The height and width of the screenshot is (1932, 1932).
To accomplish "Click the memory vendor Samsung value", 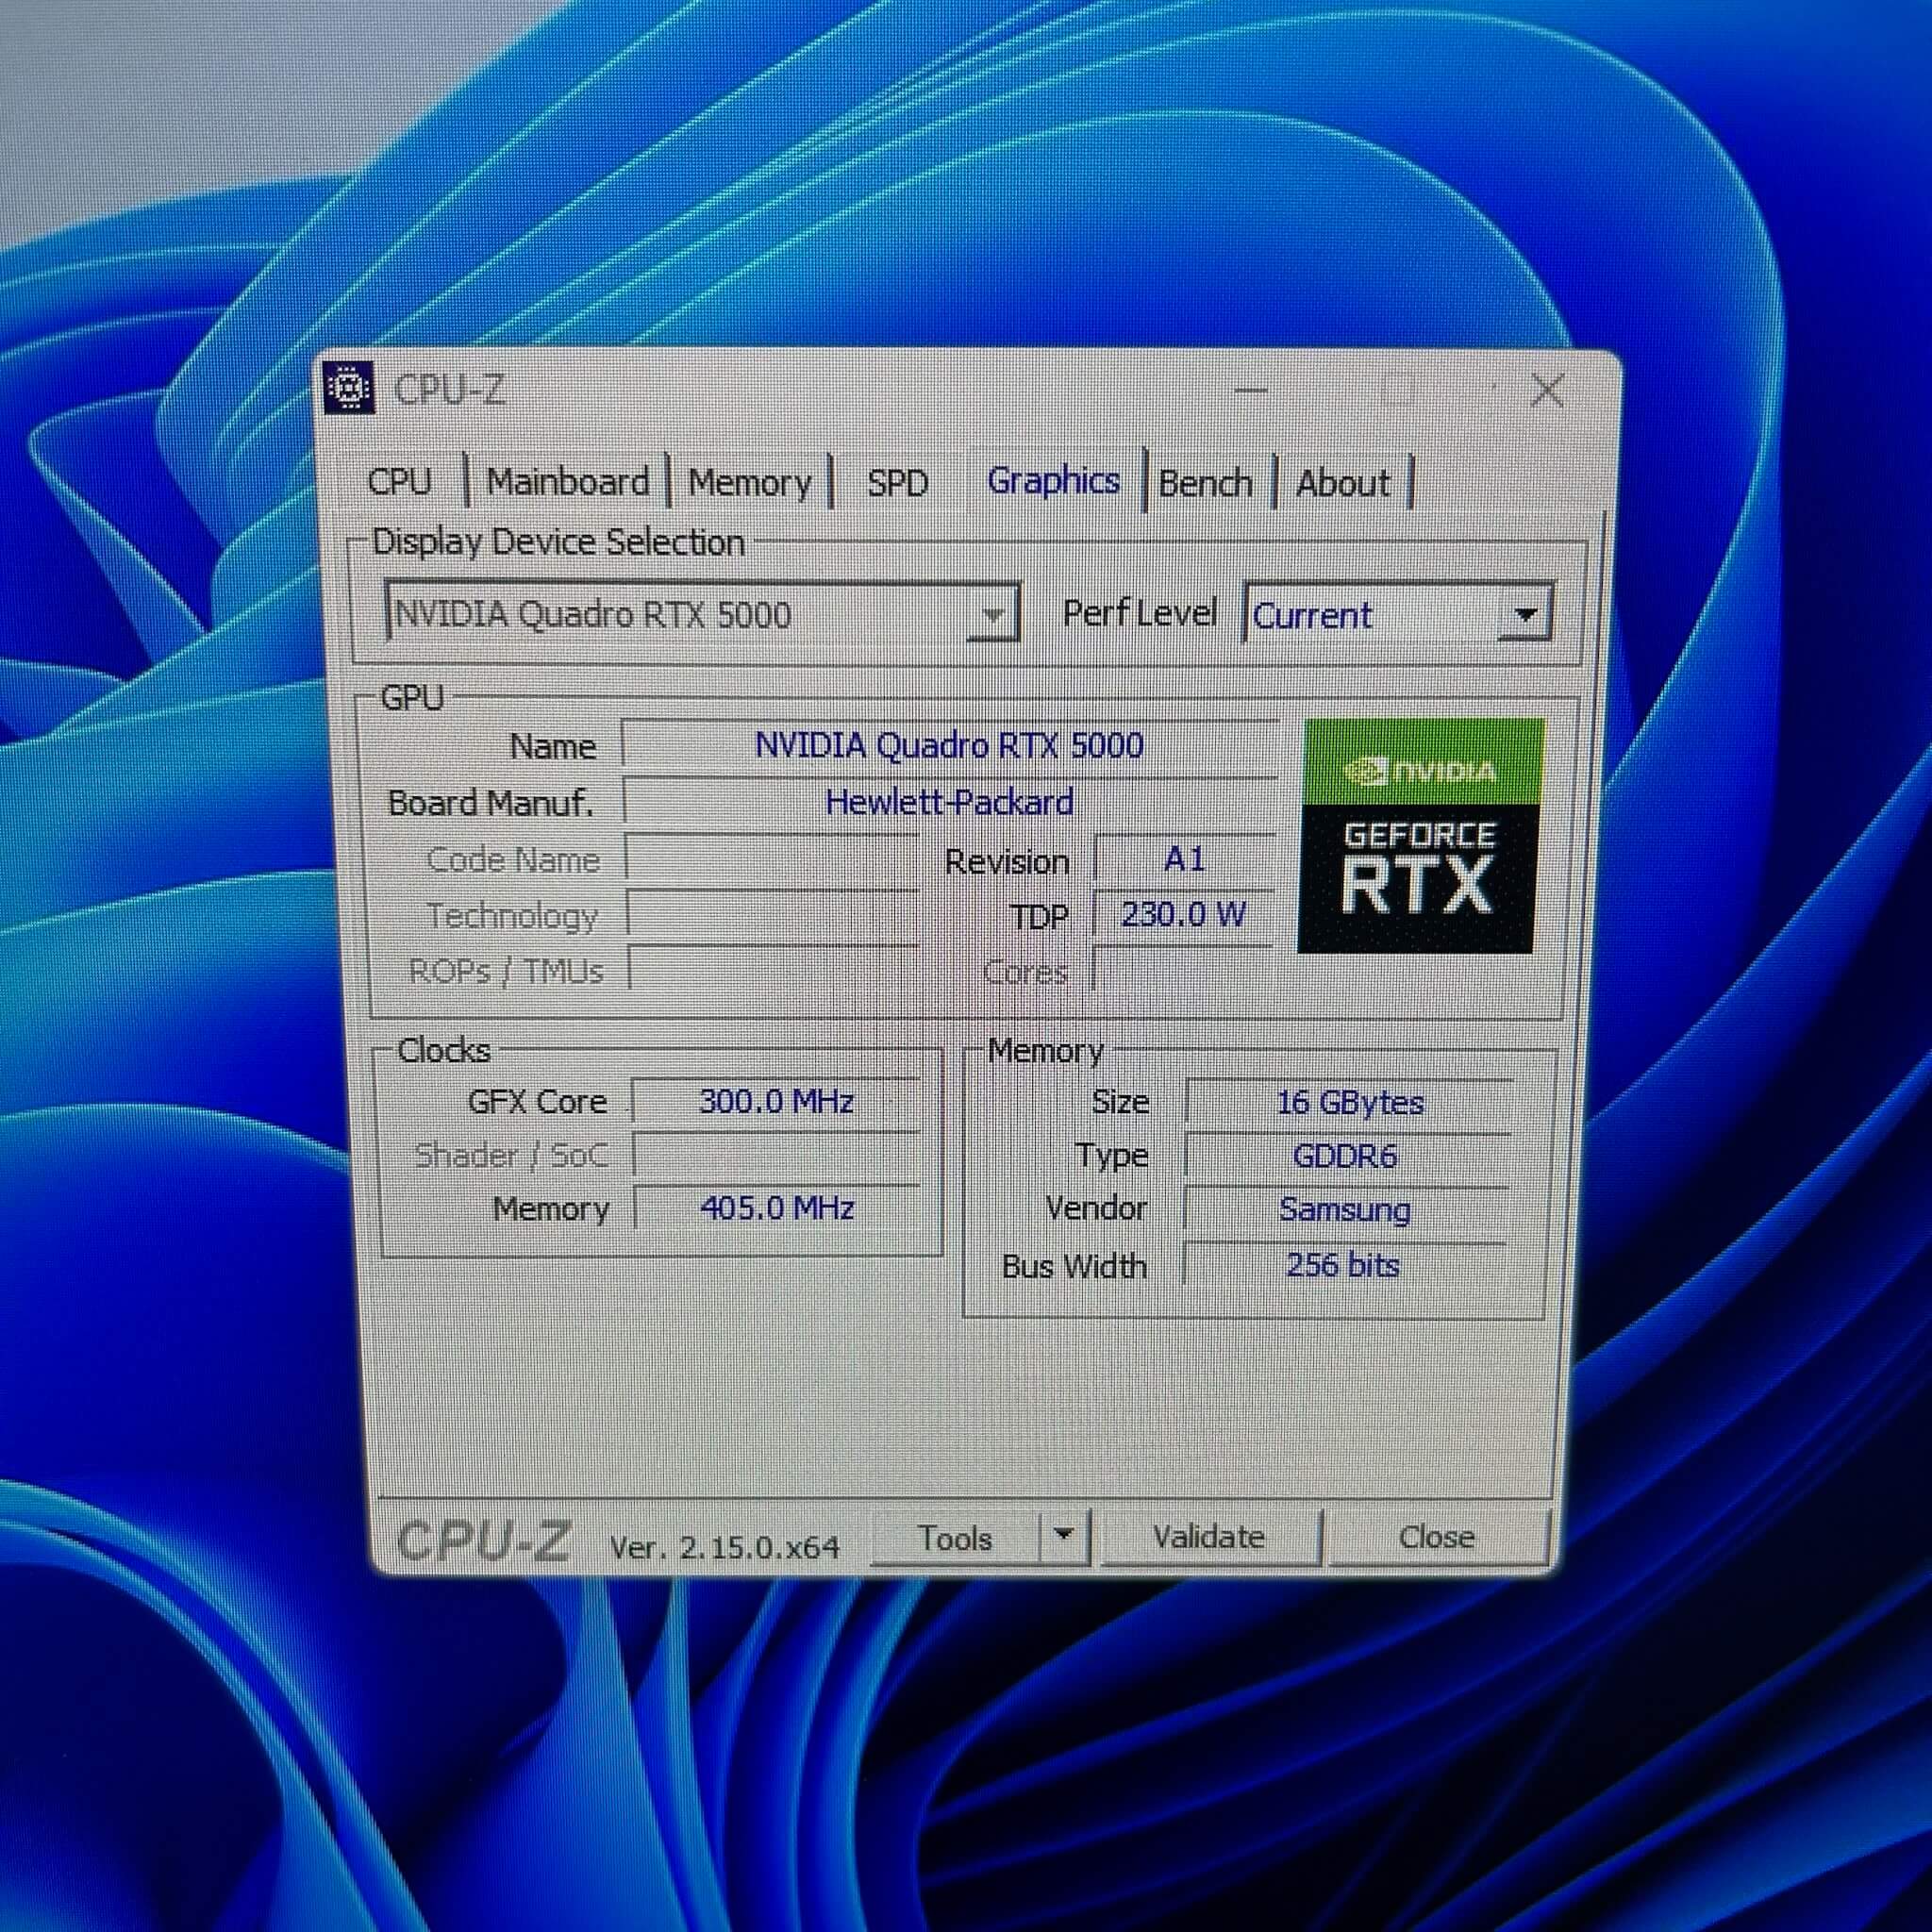I will (1345, 1210).
